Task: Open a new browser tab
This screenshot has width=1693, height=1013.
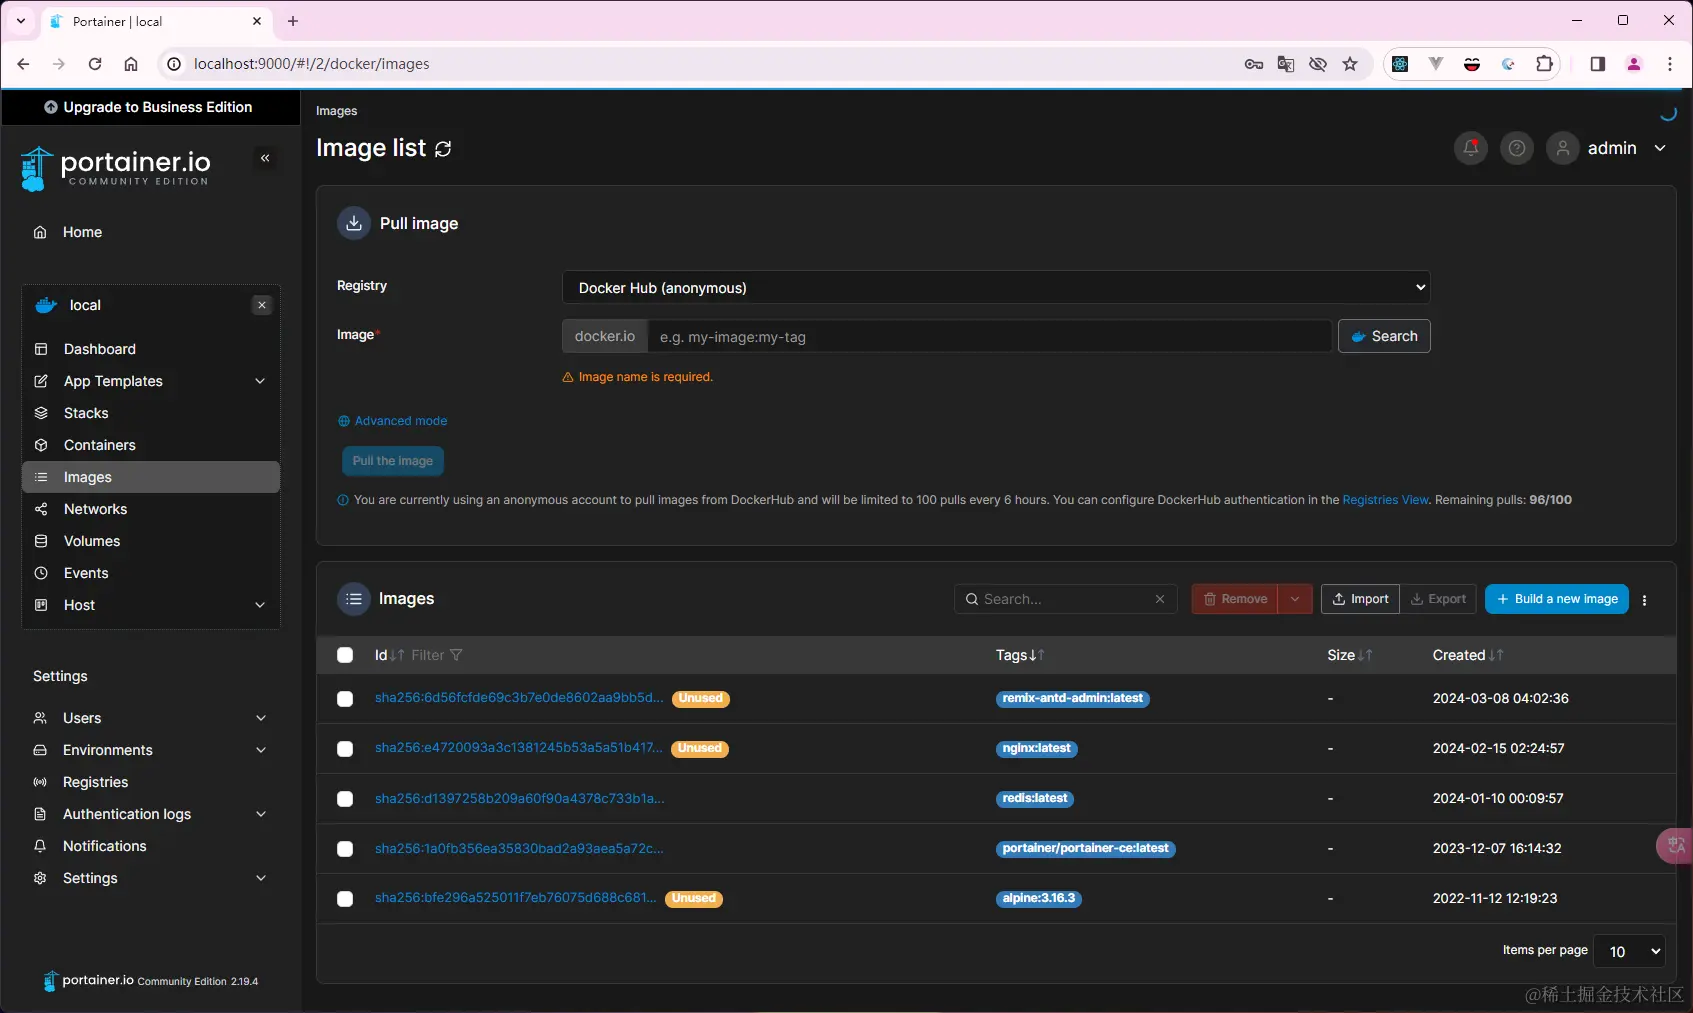Action: click(x=293, y=21)
